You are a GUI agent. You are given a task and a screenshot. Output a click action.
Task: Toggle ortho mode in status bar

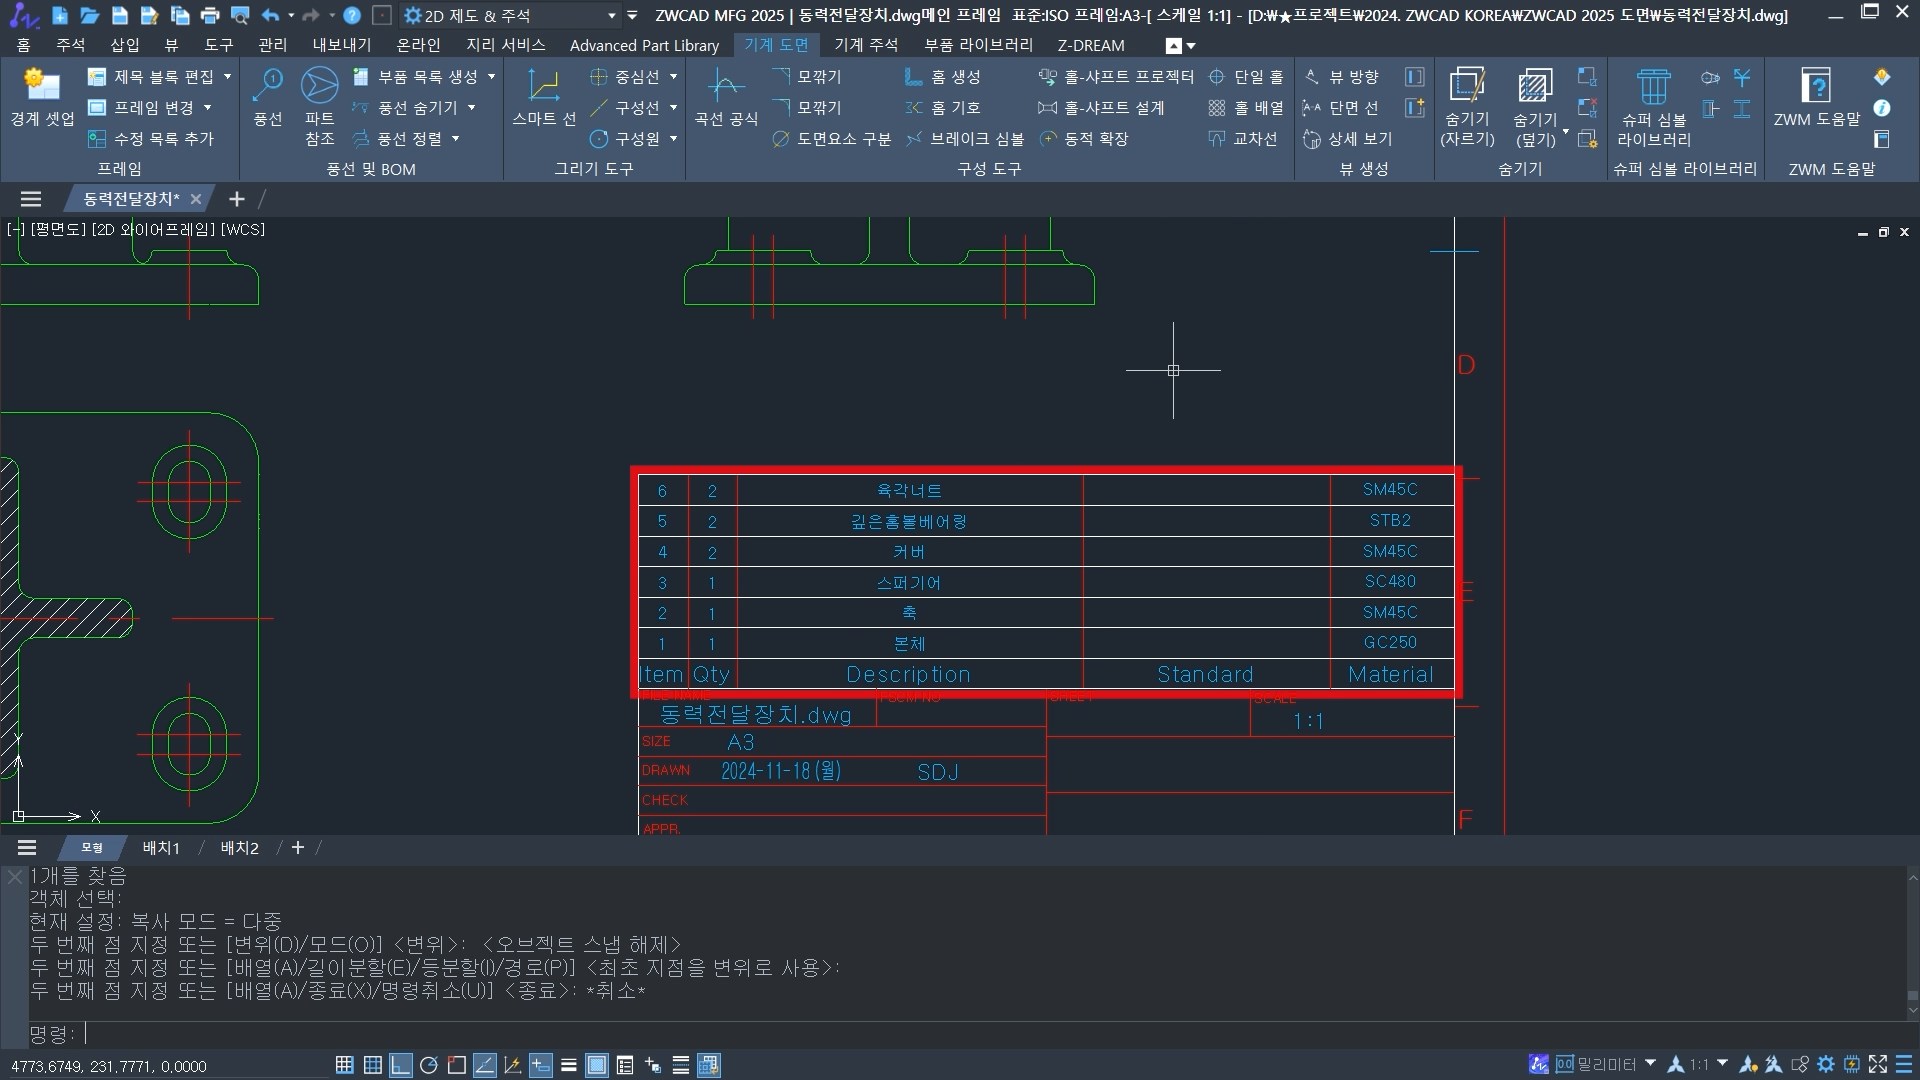(401, 1065)
